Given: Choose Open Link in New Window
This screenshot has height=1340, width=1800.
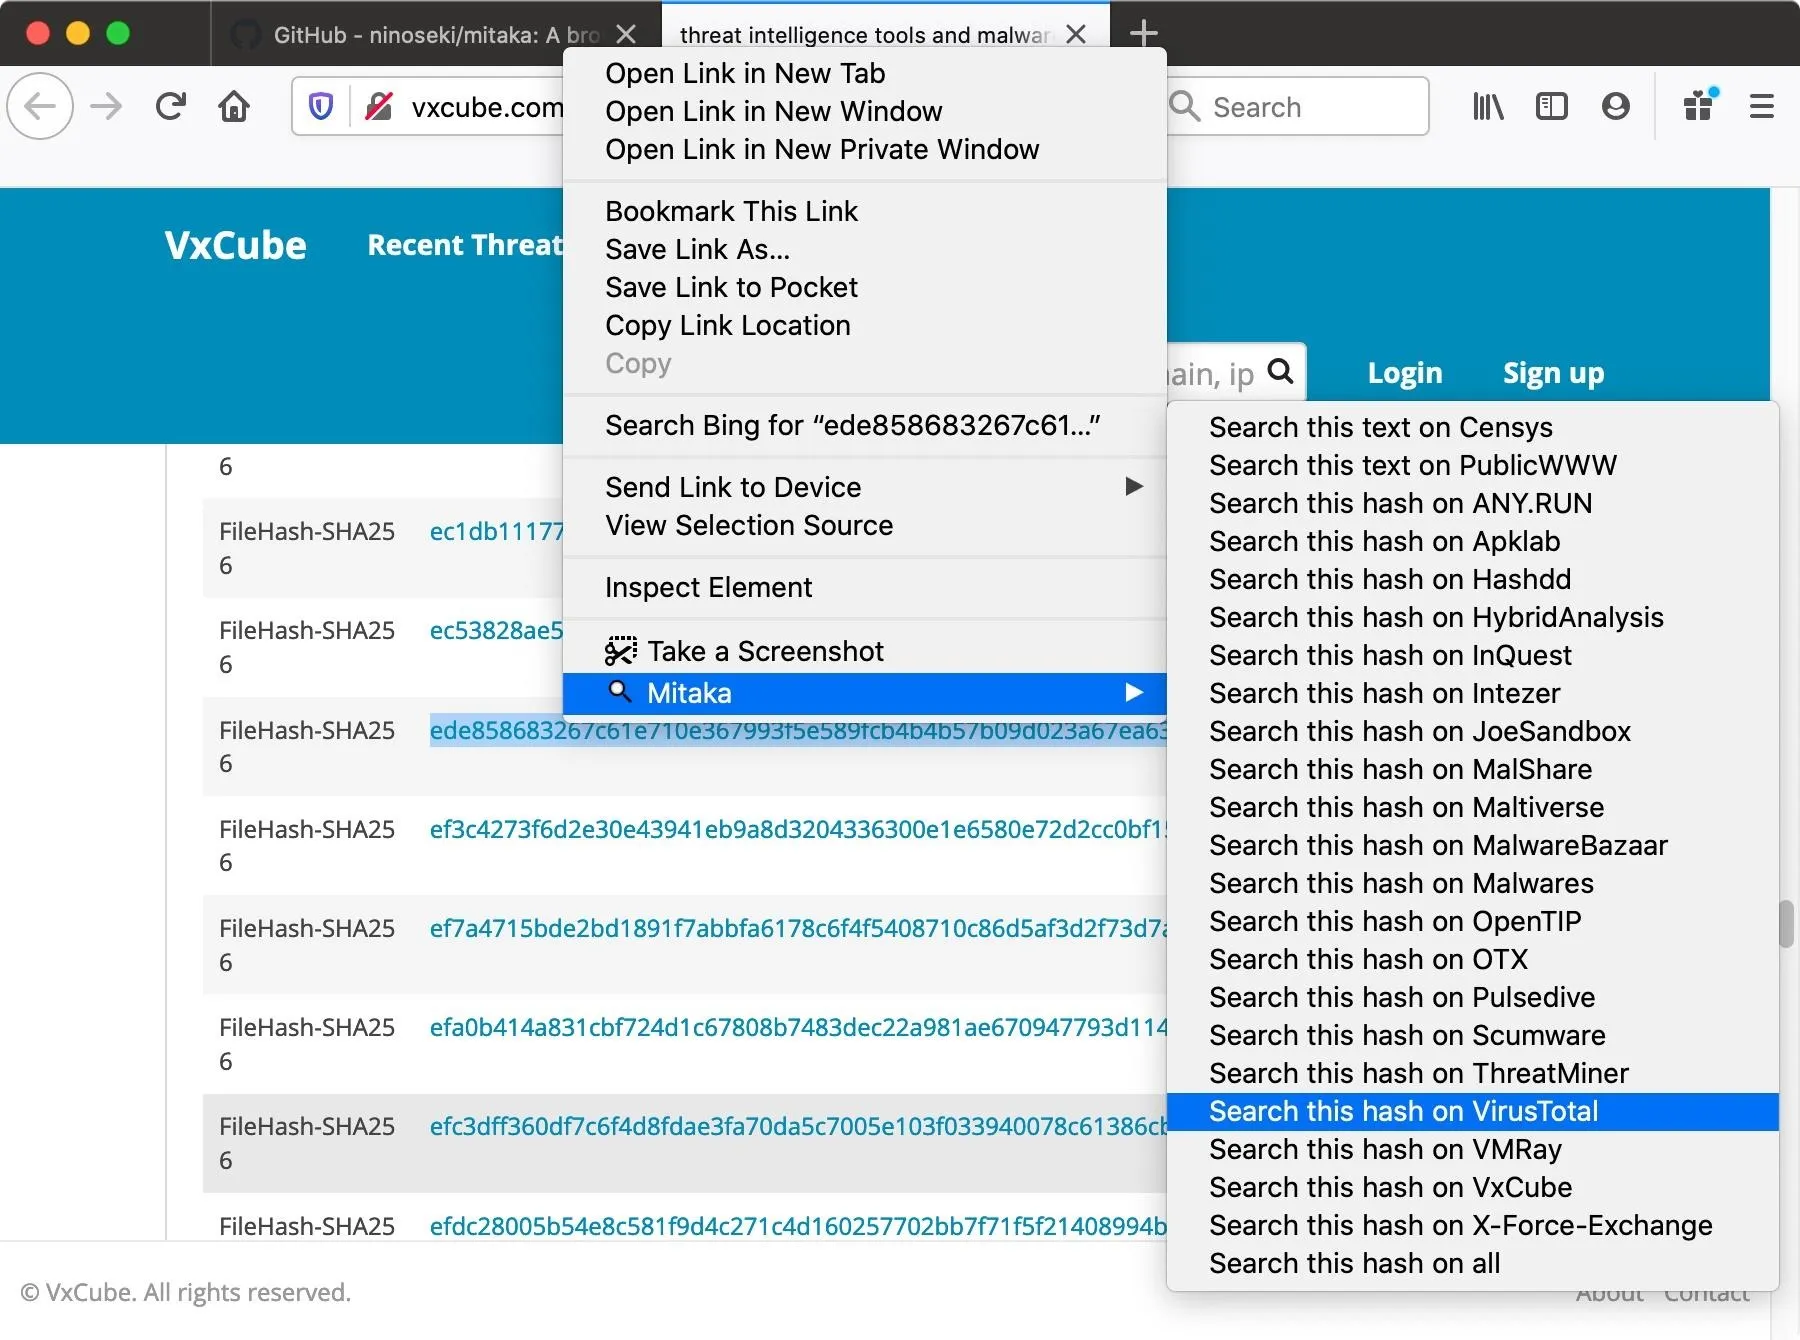Looking at the screenshot, I should 774,111.
